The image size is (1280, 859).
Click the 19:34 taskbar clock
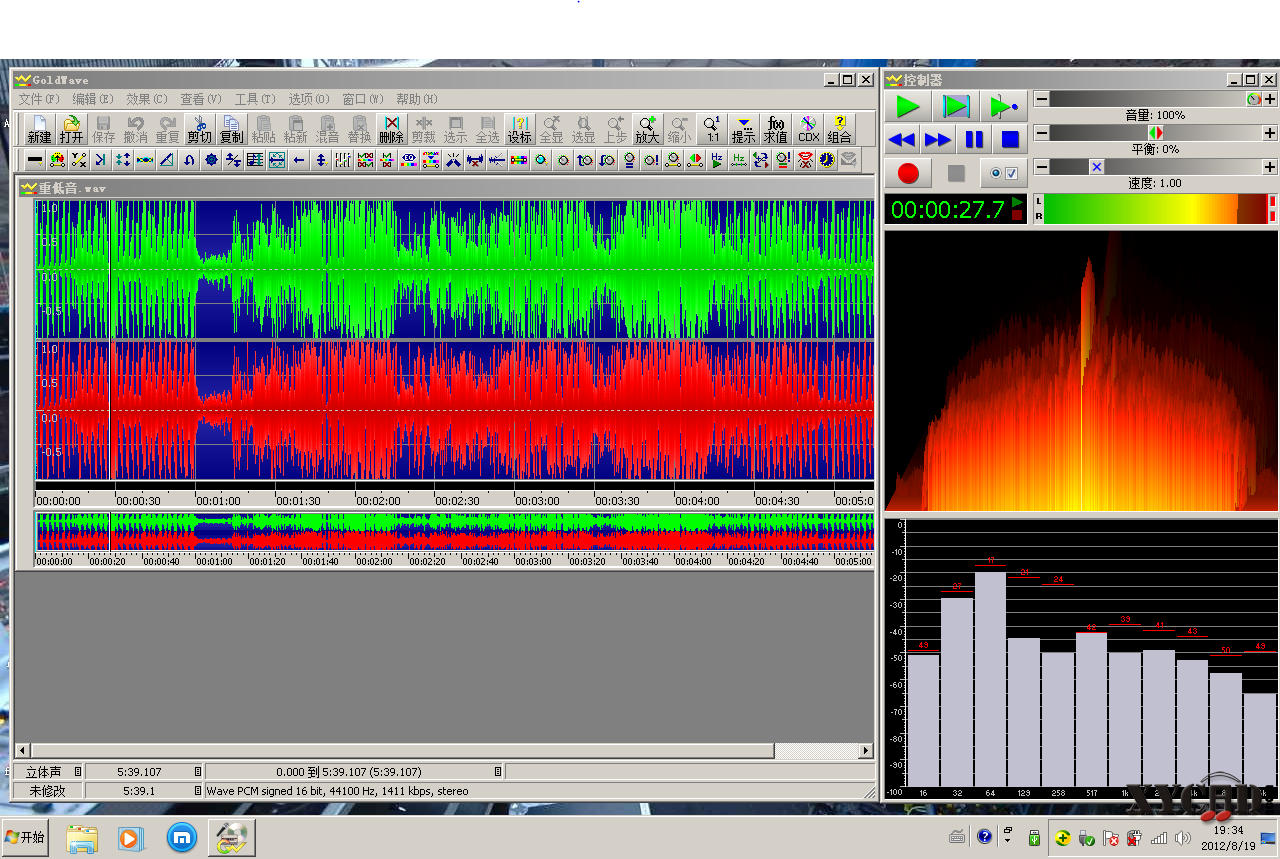coord(1228,830)
